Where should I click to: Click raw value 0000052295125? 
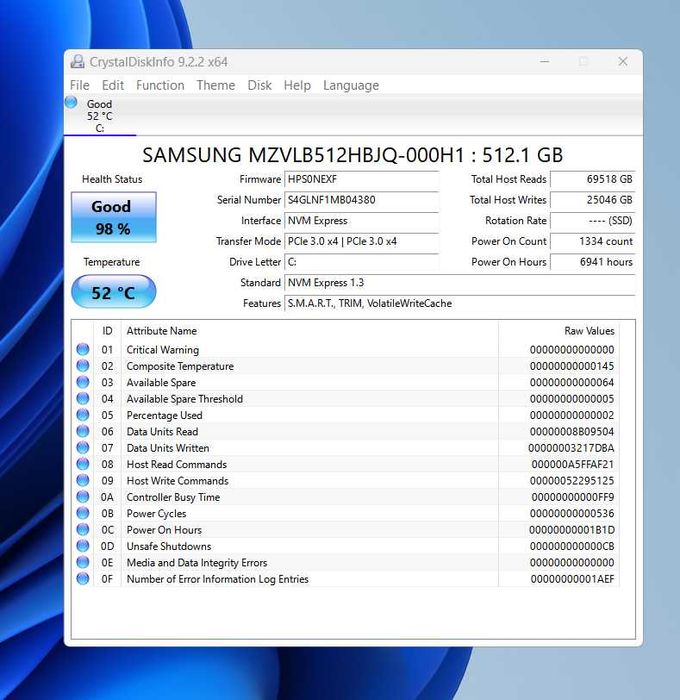tap(572, 481)
